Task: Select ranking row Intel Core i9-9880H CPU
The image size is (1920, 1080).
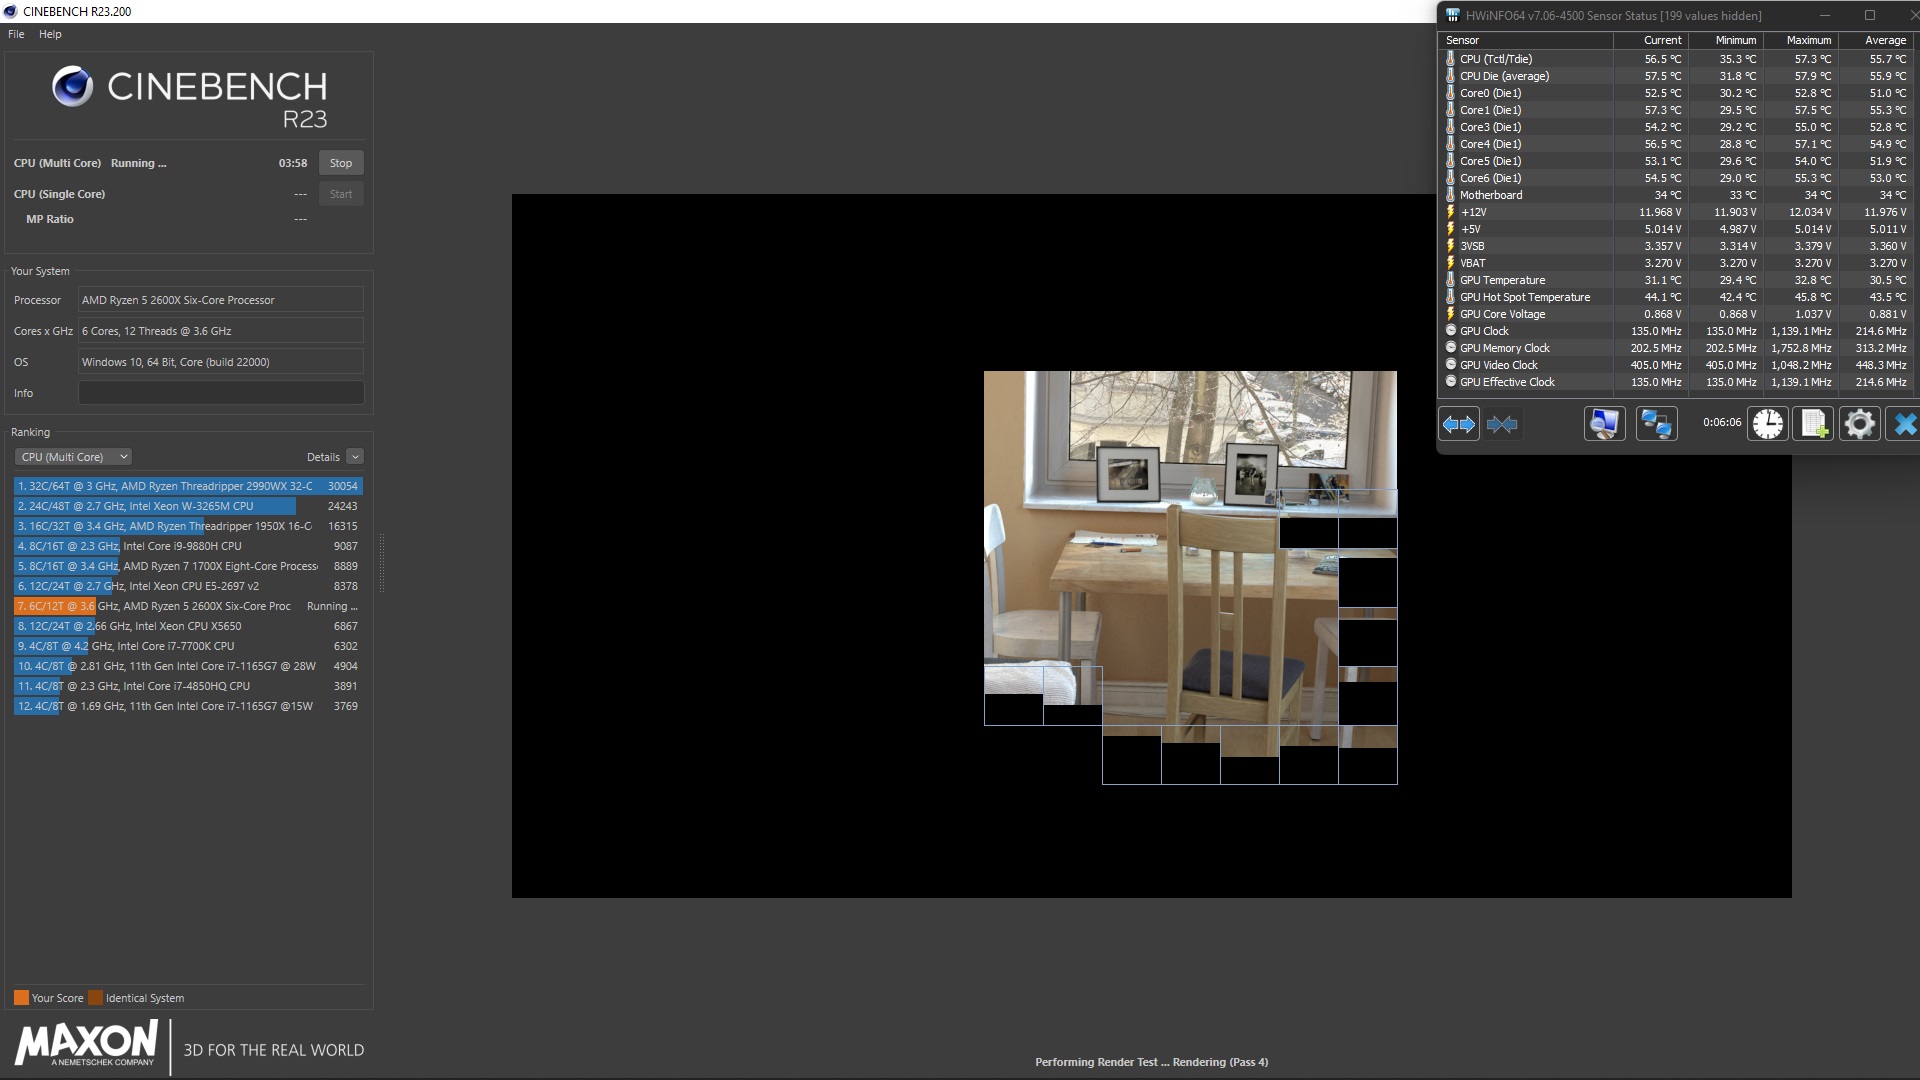Action: click(x=188, y=546)
